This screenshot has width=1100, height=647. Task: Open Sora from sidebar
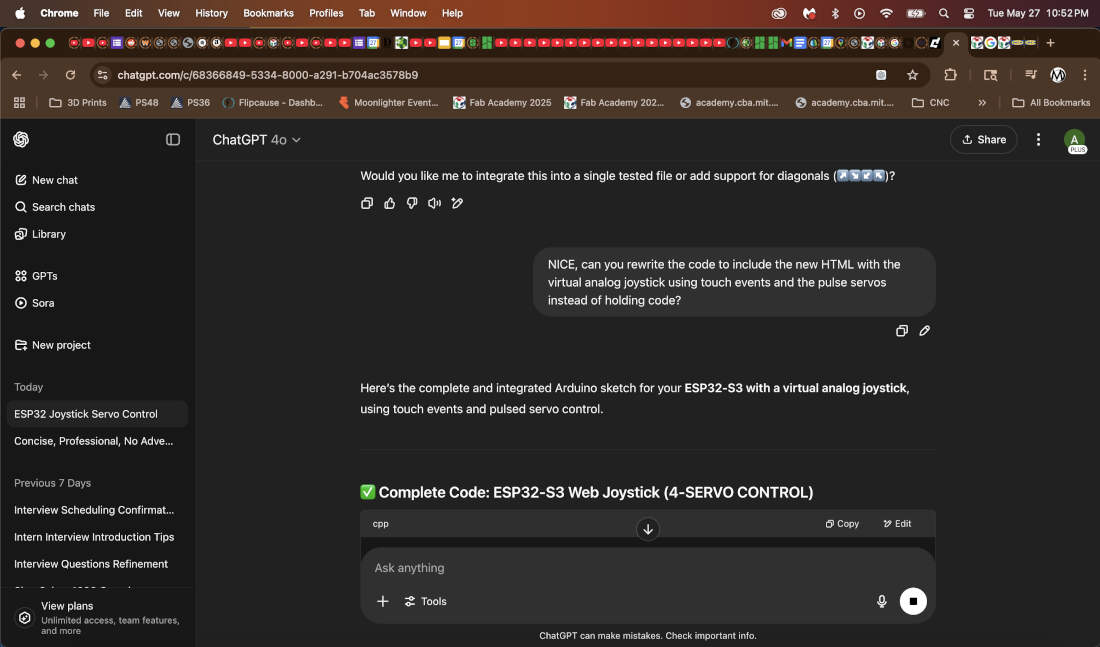[35, 303]
